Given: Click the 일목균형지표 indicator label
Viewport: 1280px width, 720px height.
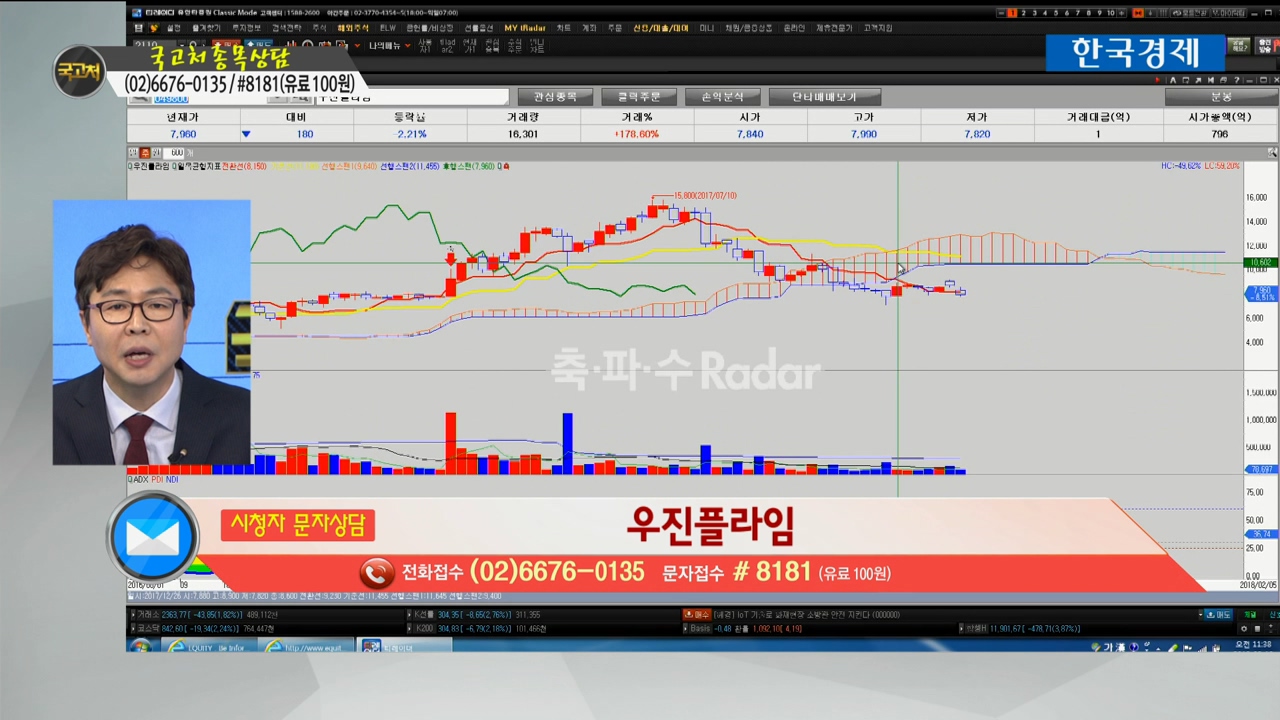Looking at the screenshot, I should [x=196, y=166].
